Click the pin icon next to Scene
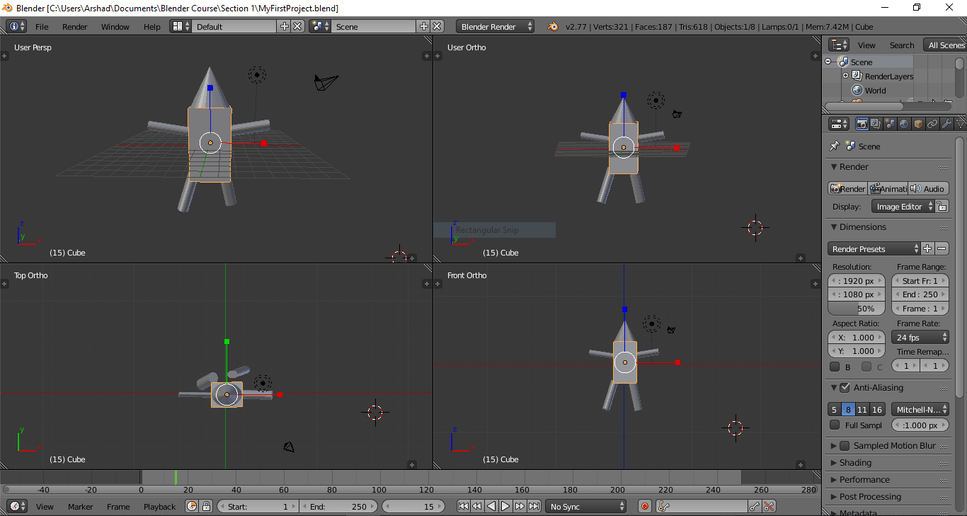The width and height of the screenshot is (967, 516). click(835, 146)
